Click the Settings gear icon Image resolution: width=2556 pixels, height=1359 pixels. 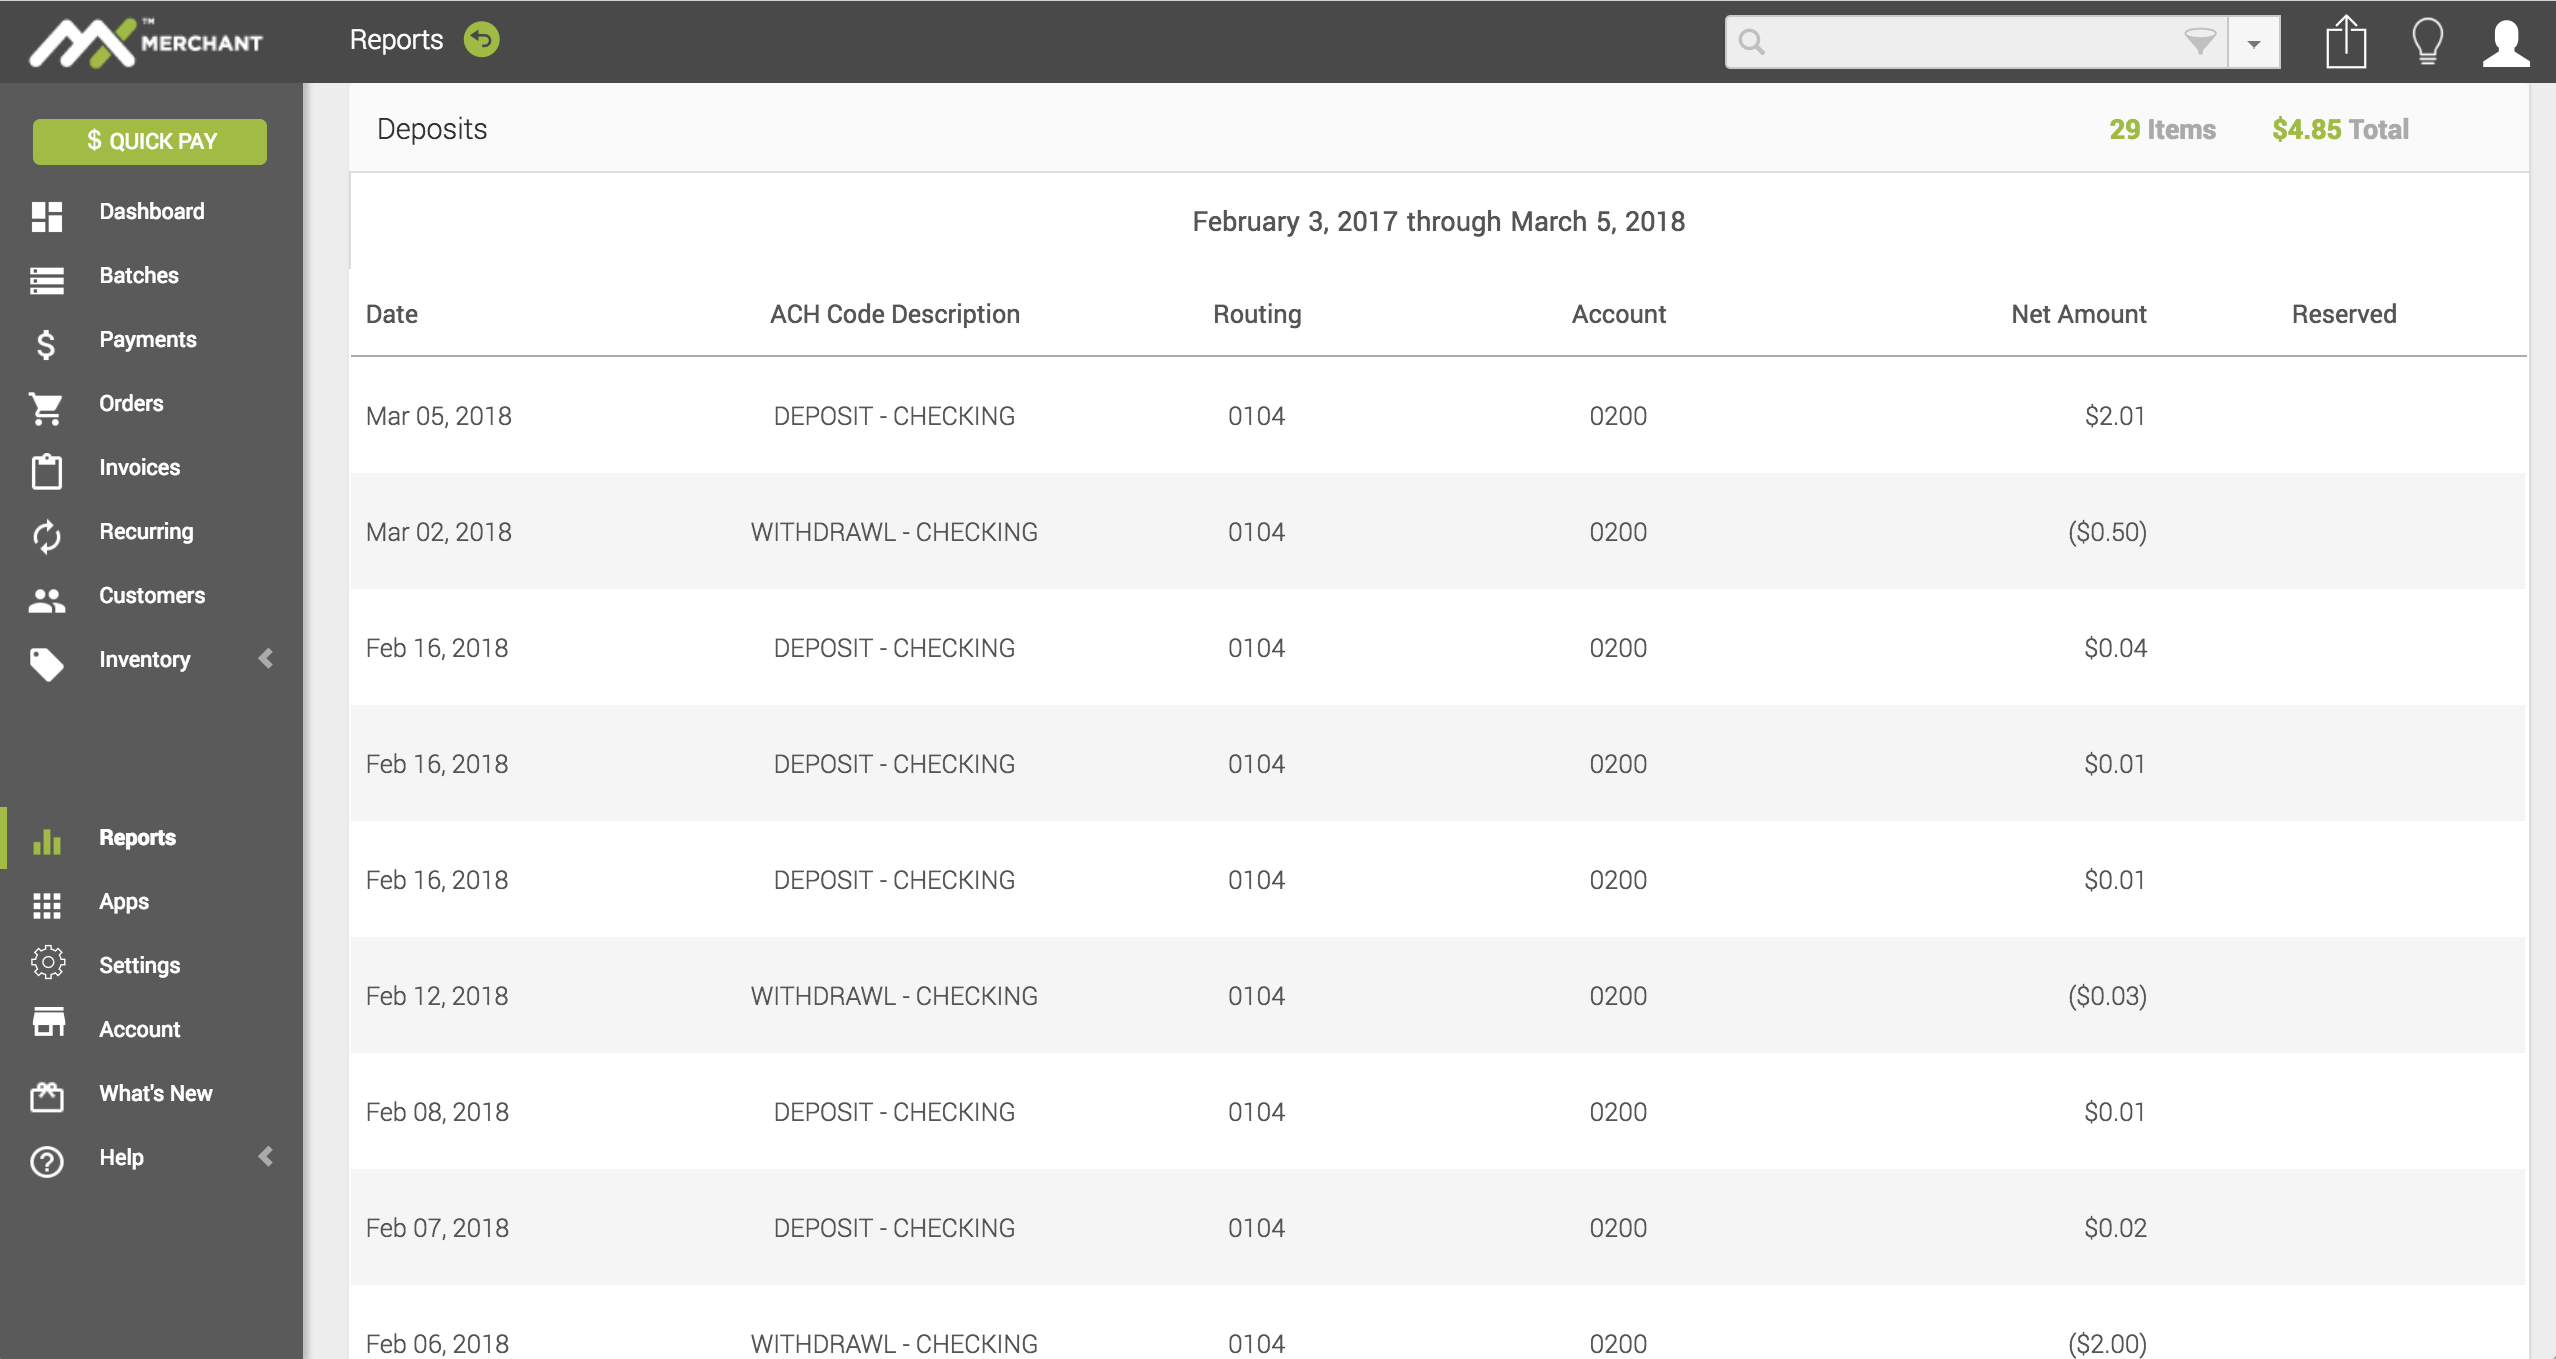[x=47, y=963]
